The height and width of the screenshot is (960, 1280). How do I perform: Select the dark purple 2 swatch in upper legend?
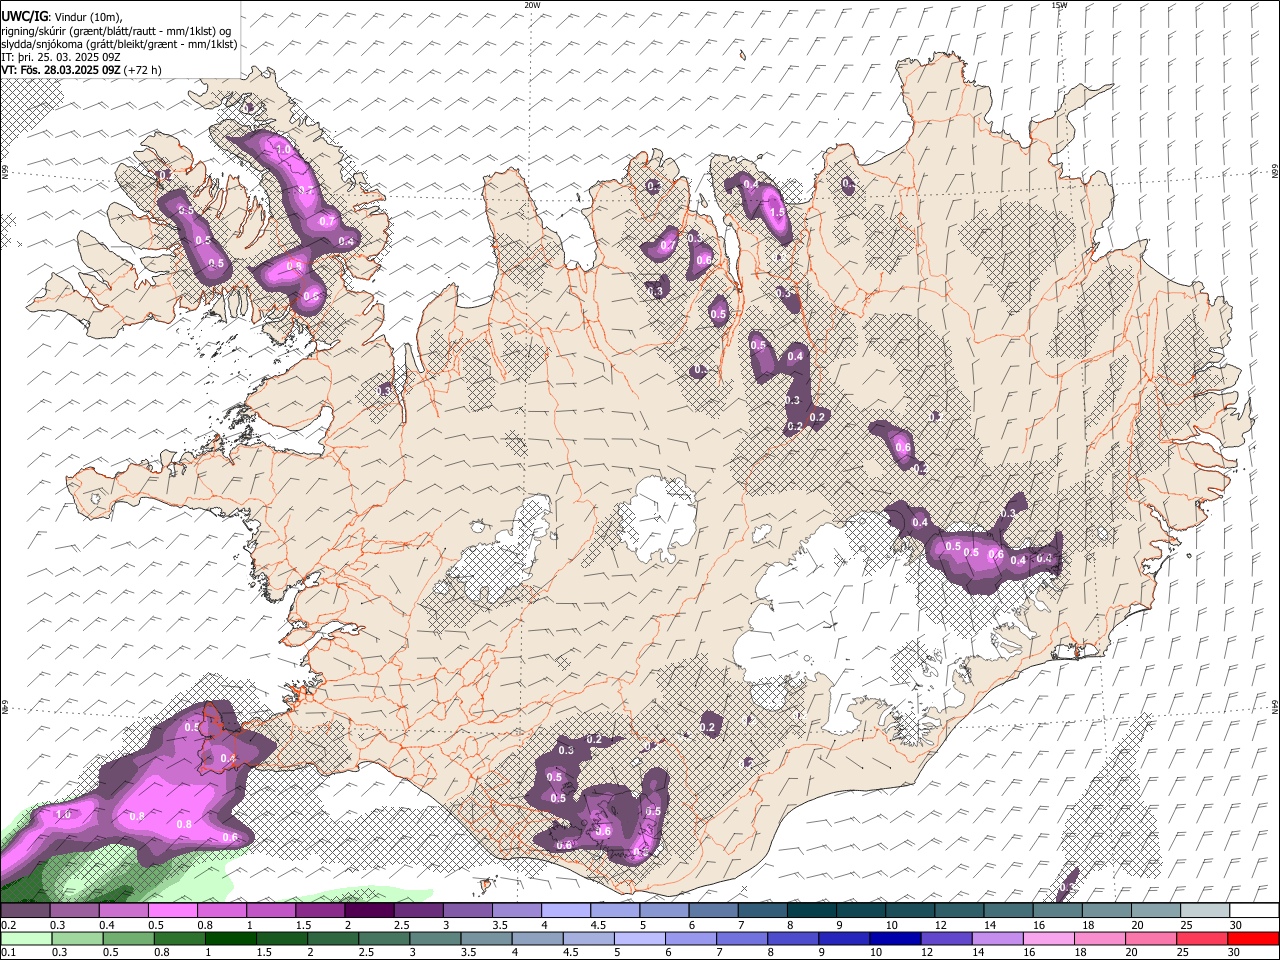pyautogui.click(x=369, y=911)
